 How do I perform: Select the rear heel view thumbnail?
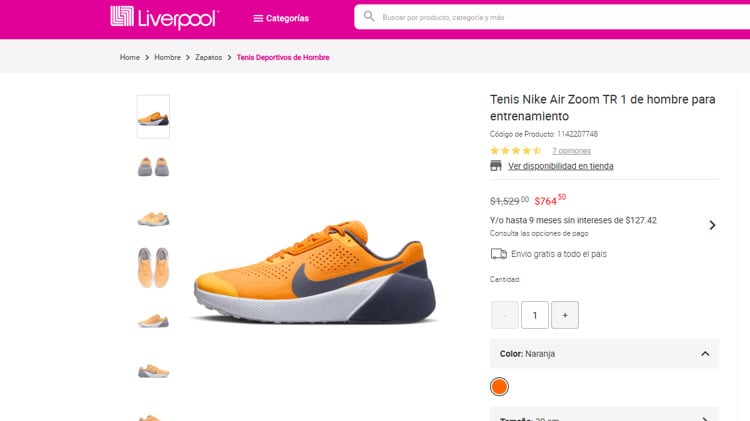click(154, 166)
